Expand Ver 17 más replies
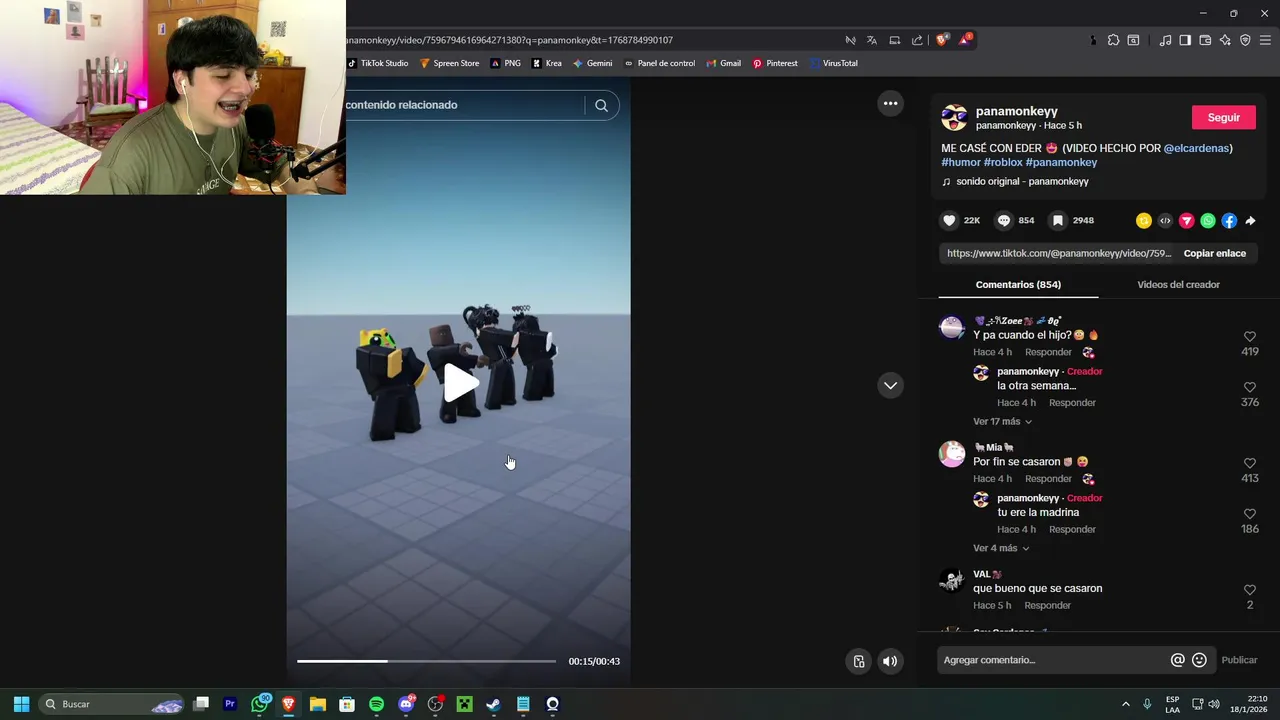 coord(1002,421)
